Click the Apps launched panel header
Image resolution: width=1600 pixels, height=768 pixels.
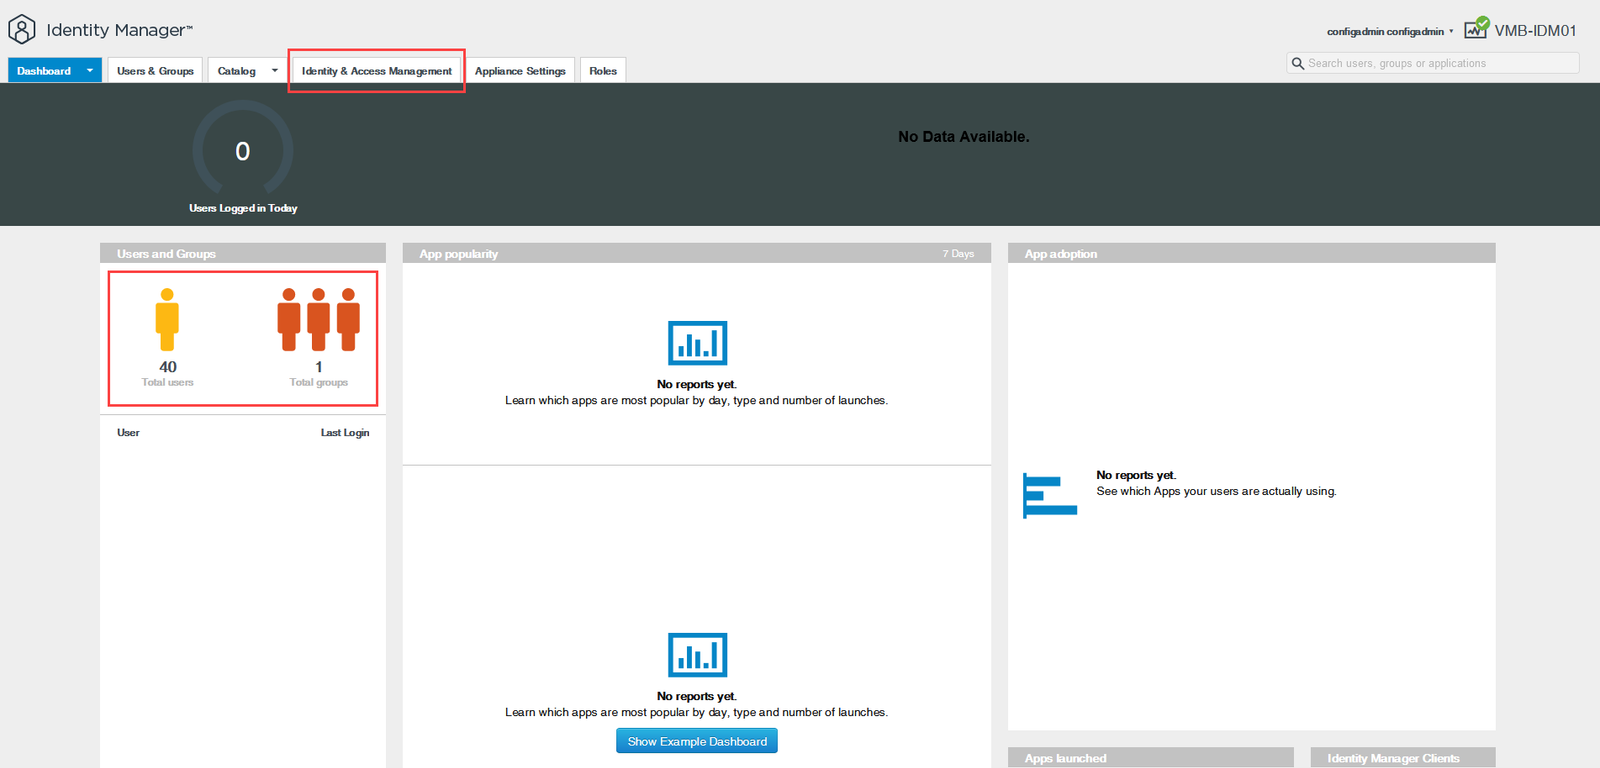click(x=1151, y=758)
